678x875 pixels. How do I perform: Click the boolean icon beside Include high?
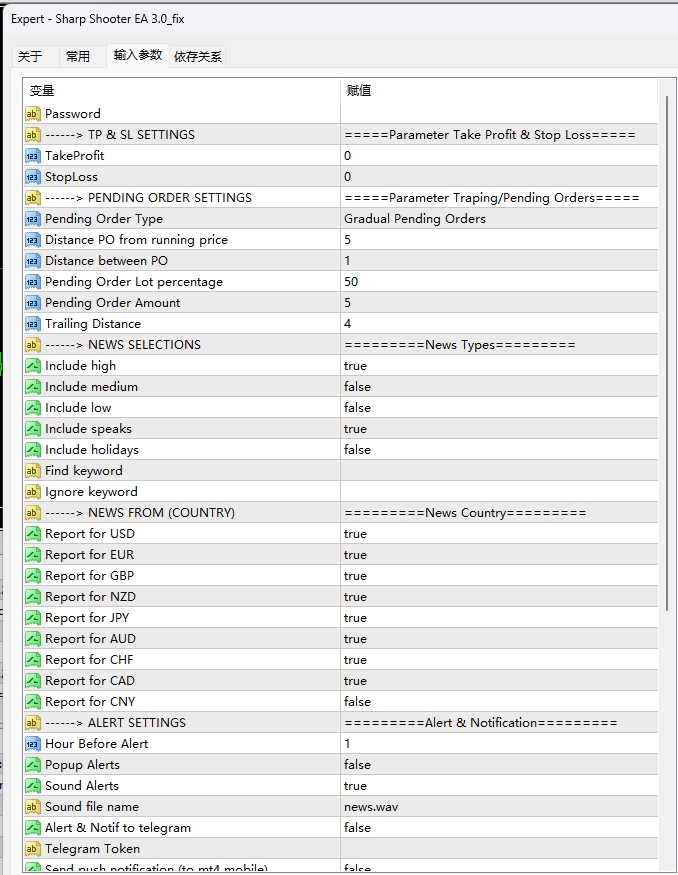(x=32, y=366)
